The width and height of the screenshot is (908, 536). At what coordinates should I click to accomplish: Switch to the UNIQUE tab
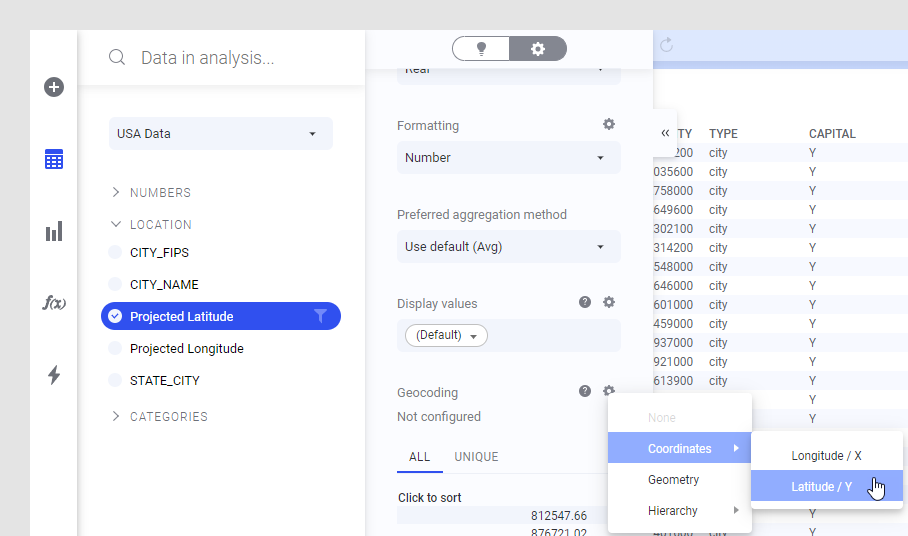476,457
